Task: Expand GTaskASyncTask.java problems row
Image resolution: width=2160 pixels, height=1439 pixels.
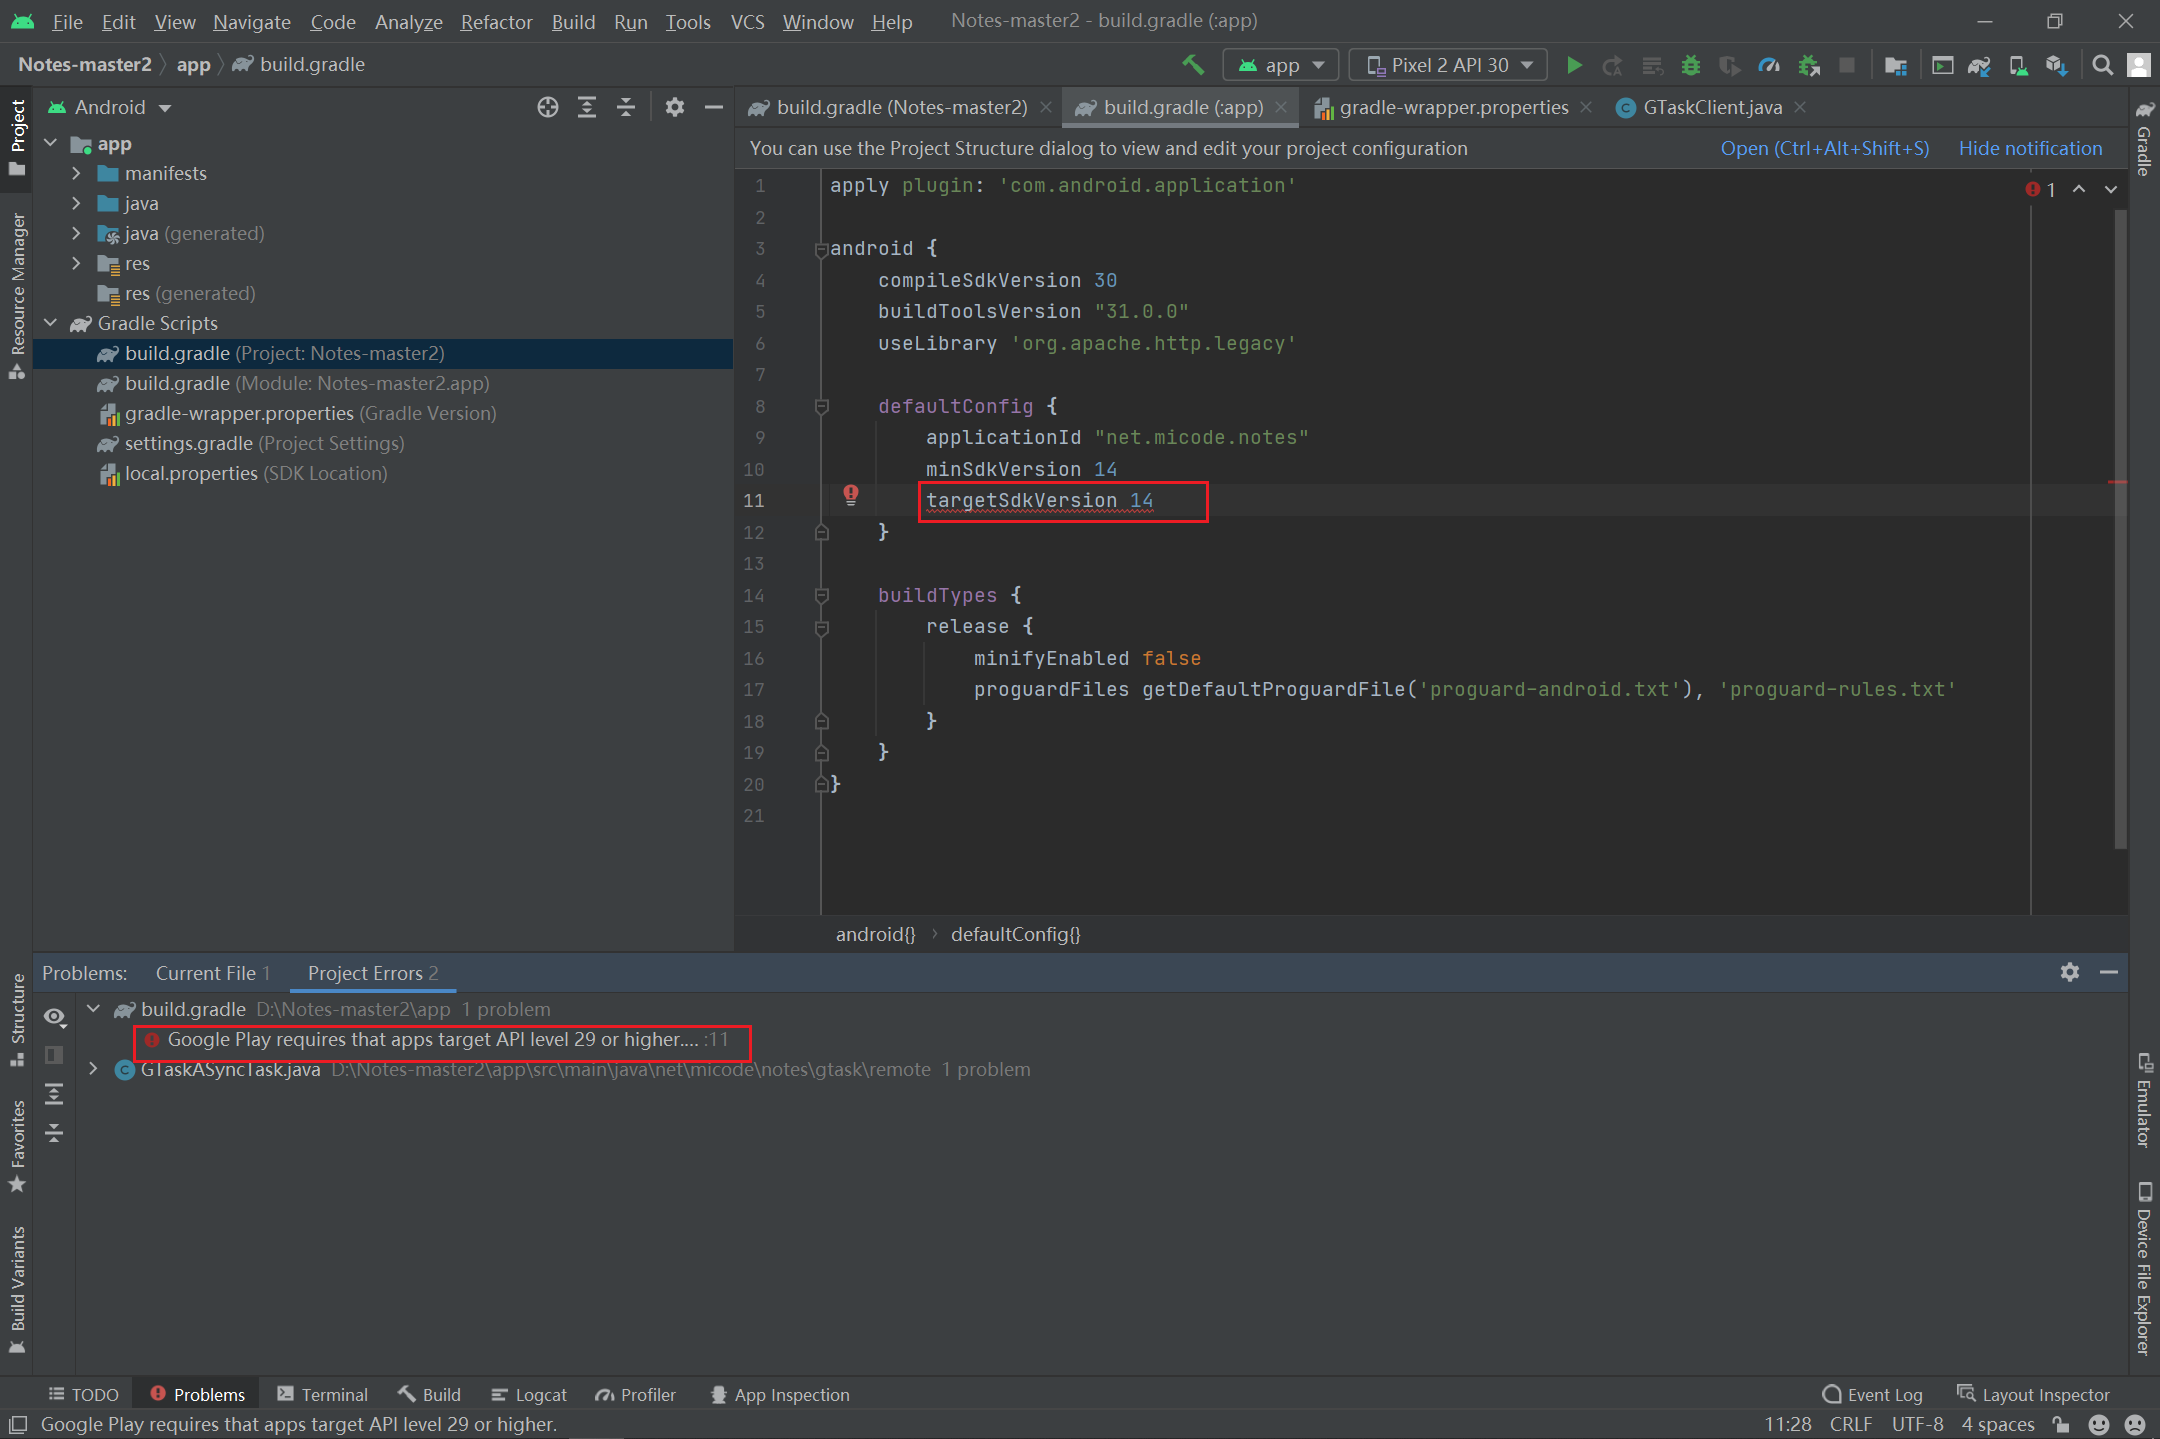Action: coord(93,1069)
